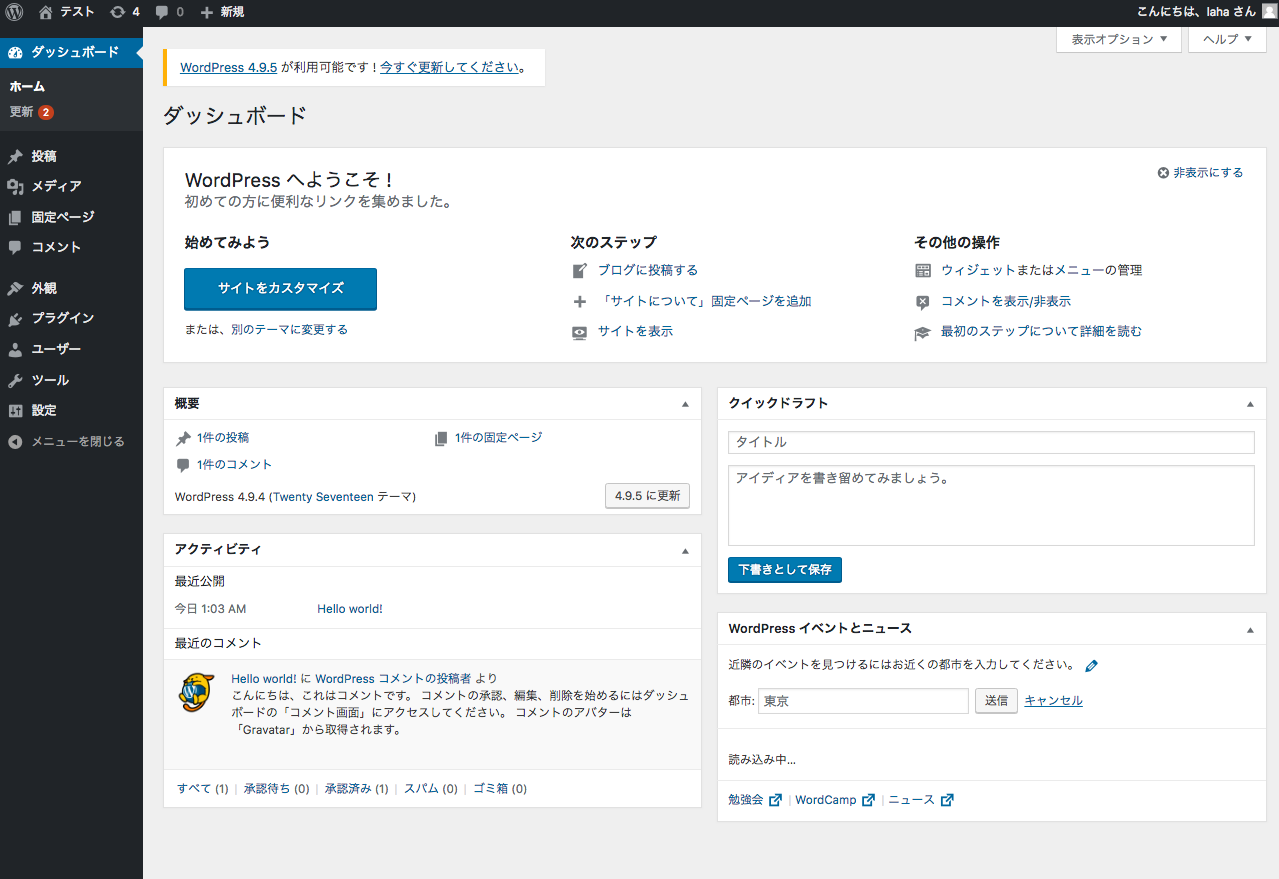Screen dimensions: 1279x879
Task: Click the widgets icon beside ウィジェットまたはメニューの管理
Action: pyautogui.click(x=923, y=271)
